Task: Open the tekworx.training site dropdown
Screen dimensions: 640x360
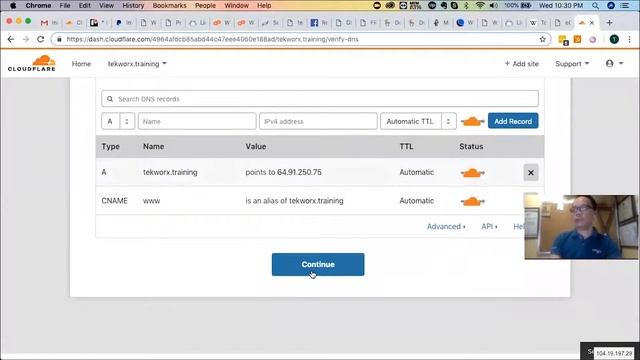Action: pyautogui.click(x=137, y=64)
